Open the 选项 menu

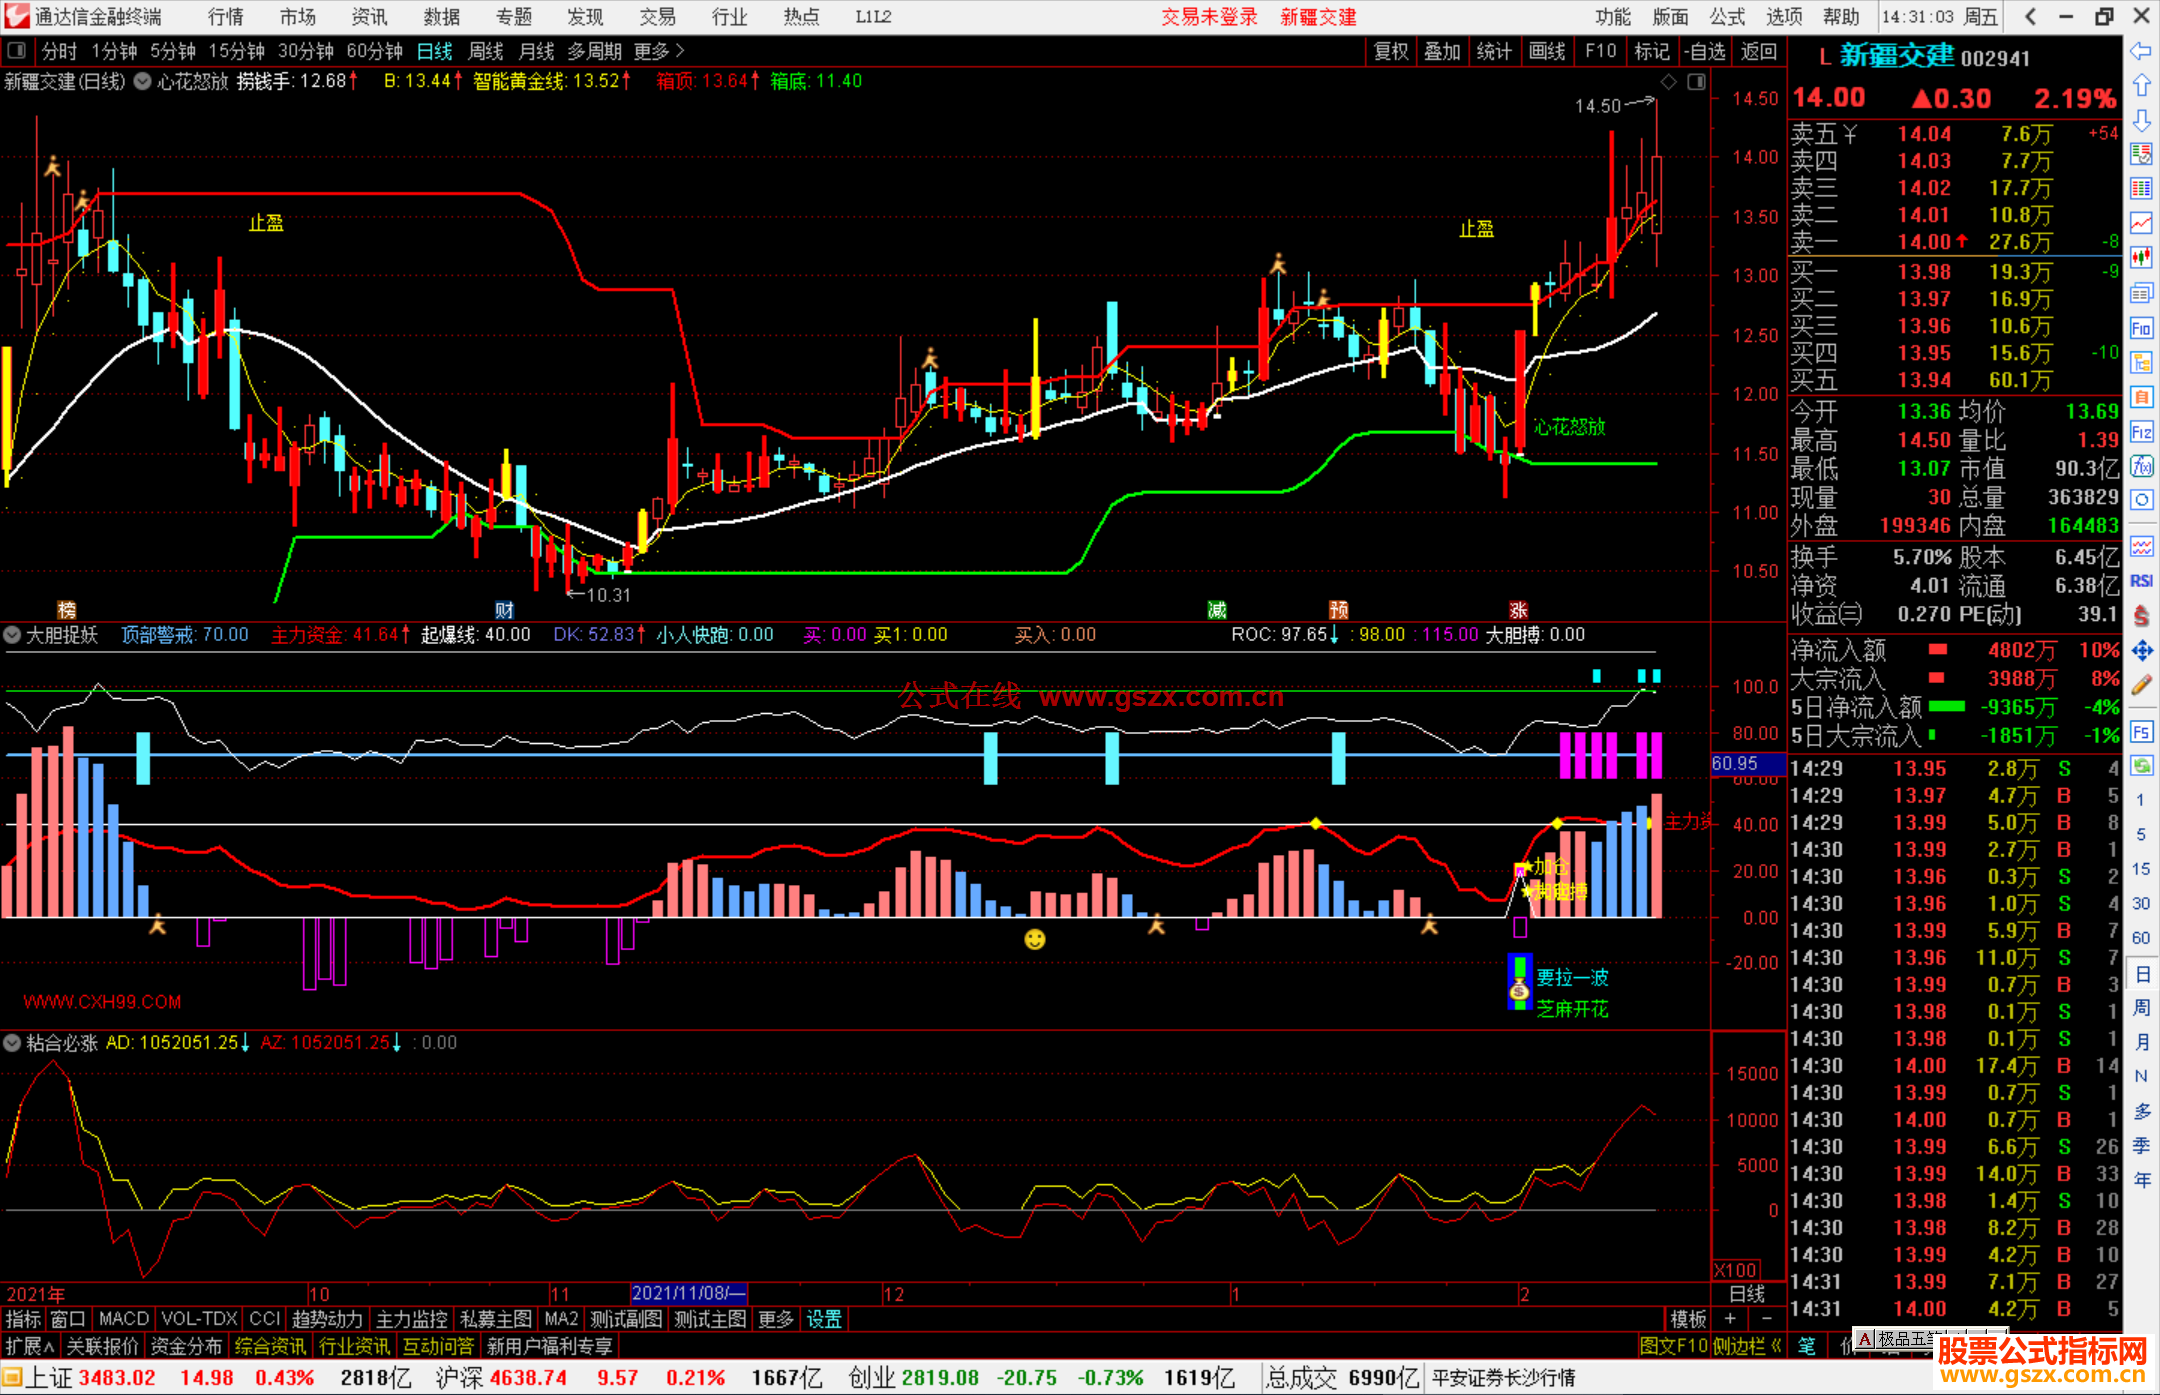point(1784,16)
